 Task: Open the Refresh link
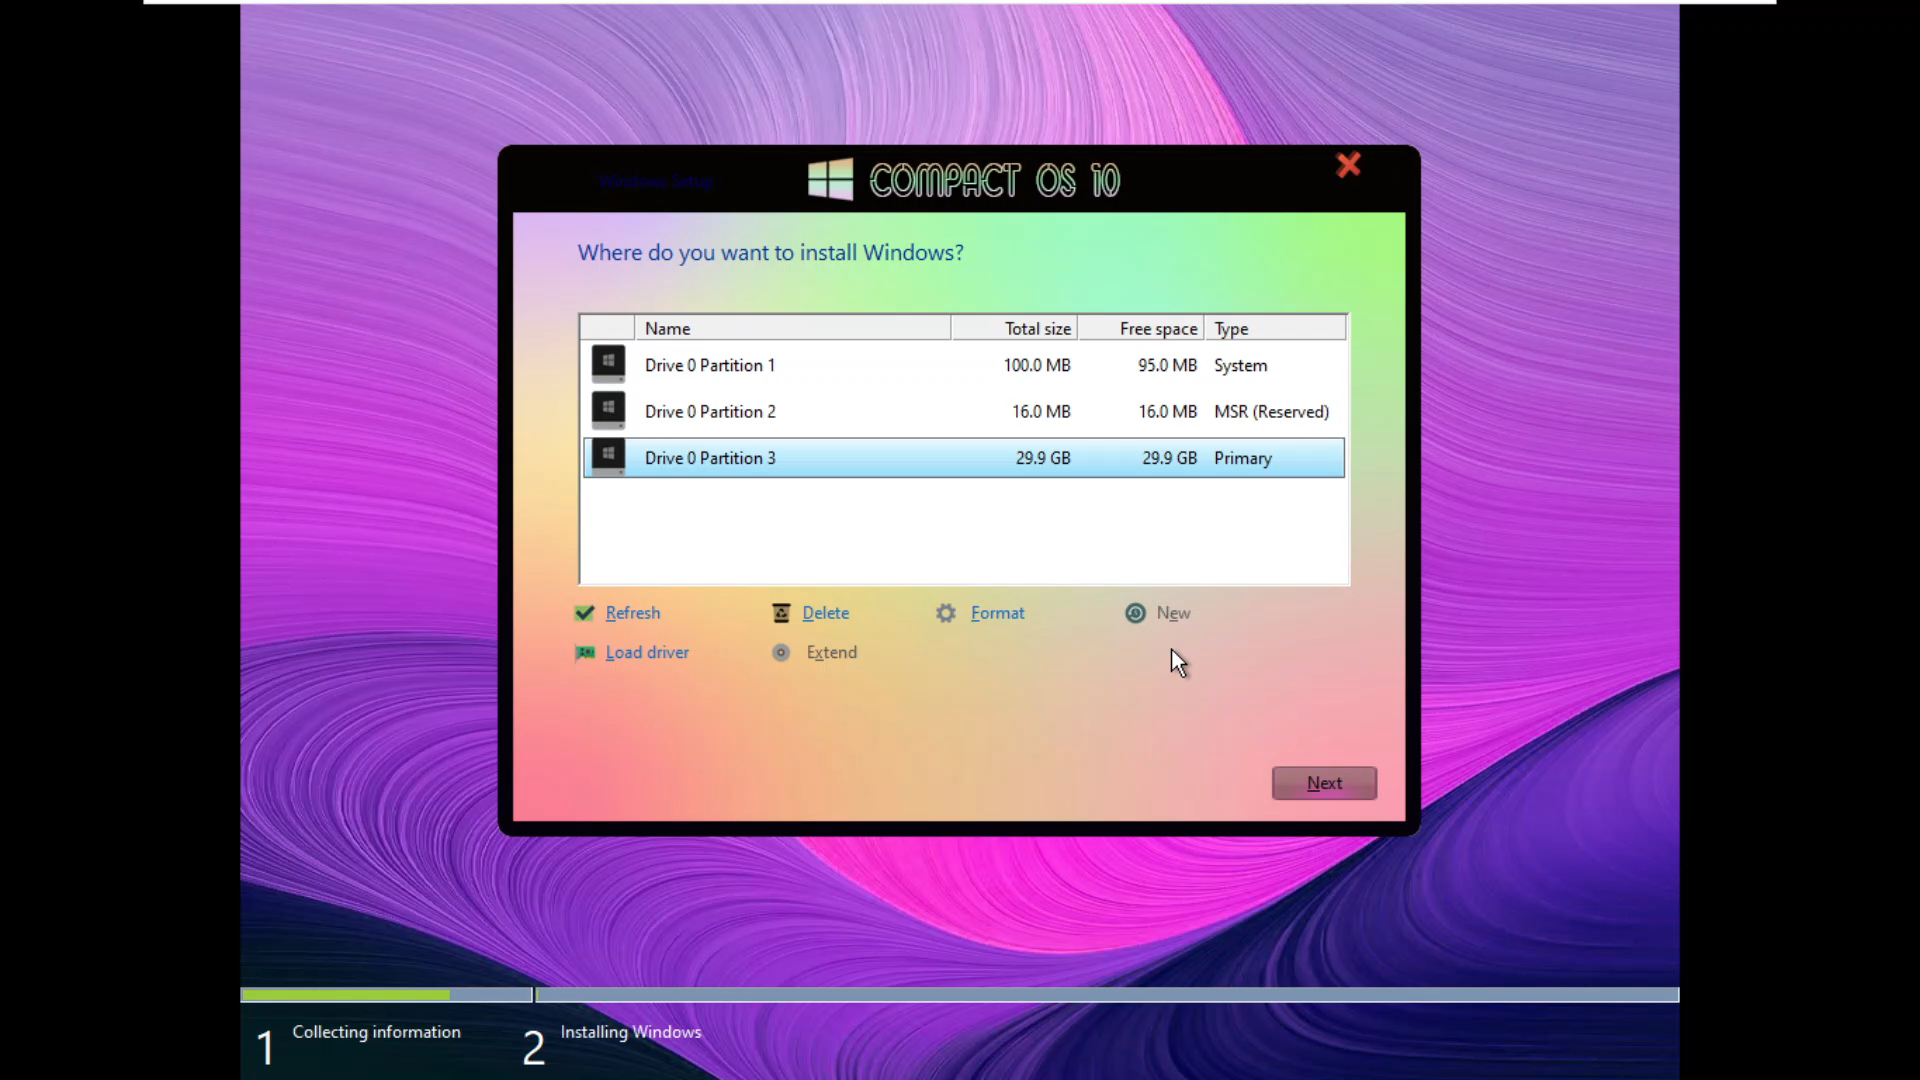[633, 613]
